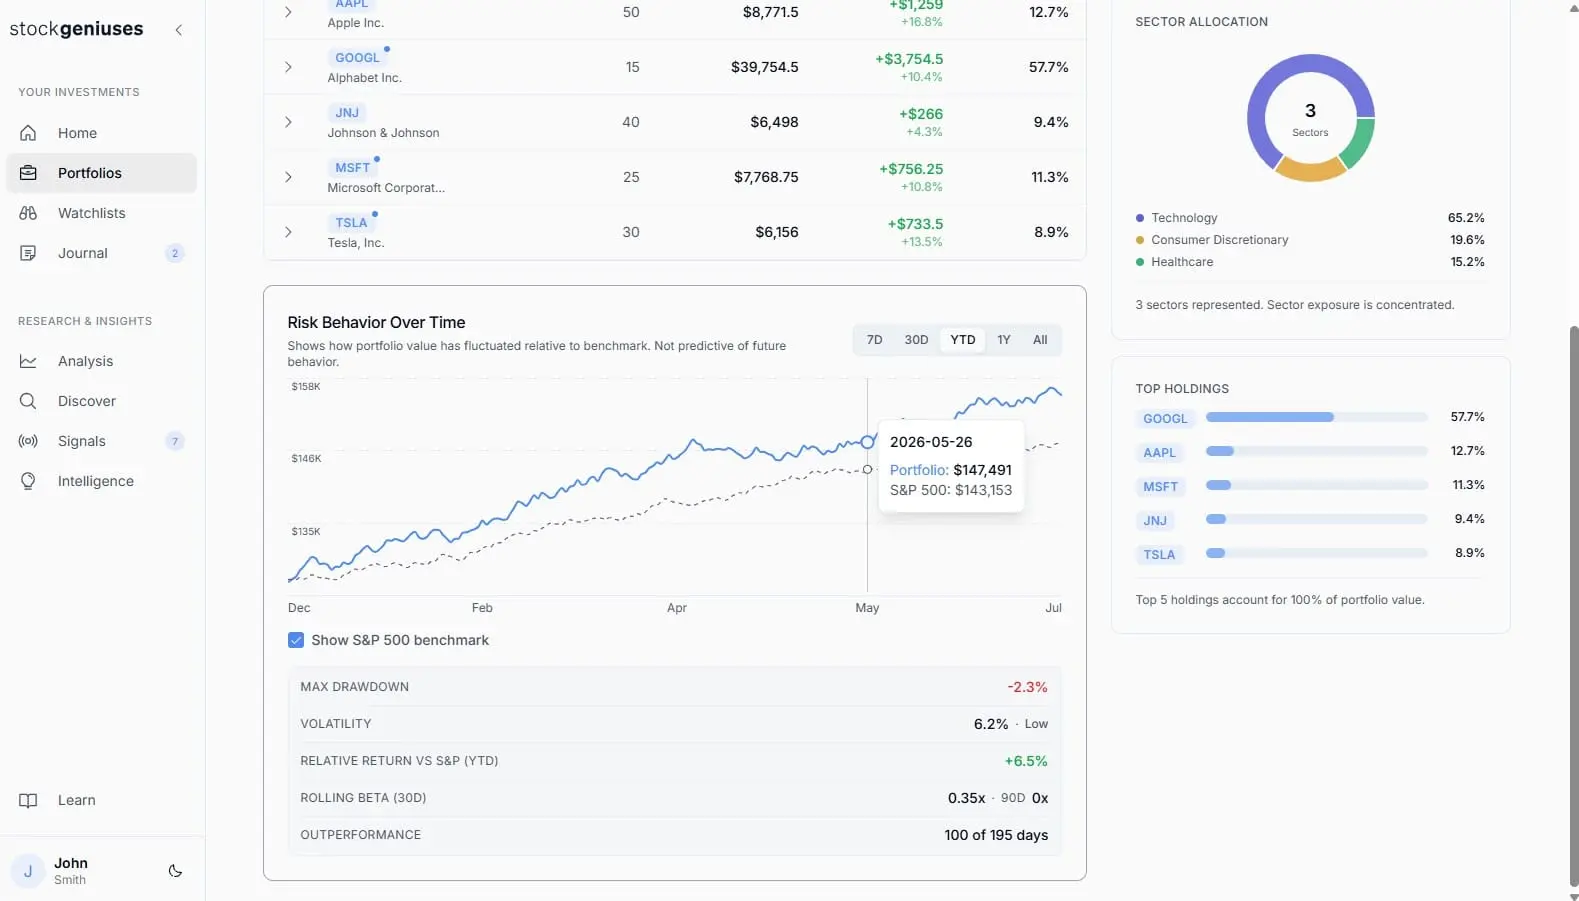Click the Watchlists binoculars icon
The image size is (1579, 901).
coord(28,213)
